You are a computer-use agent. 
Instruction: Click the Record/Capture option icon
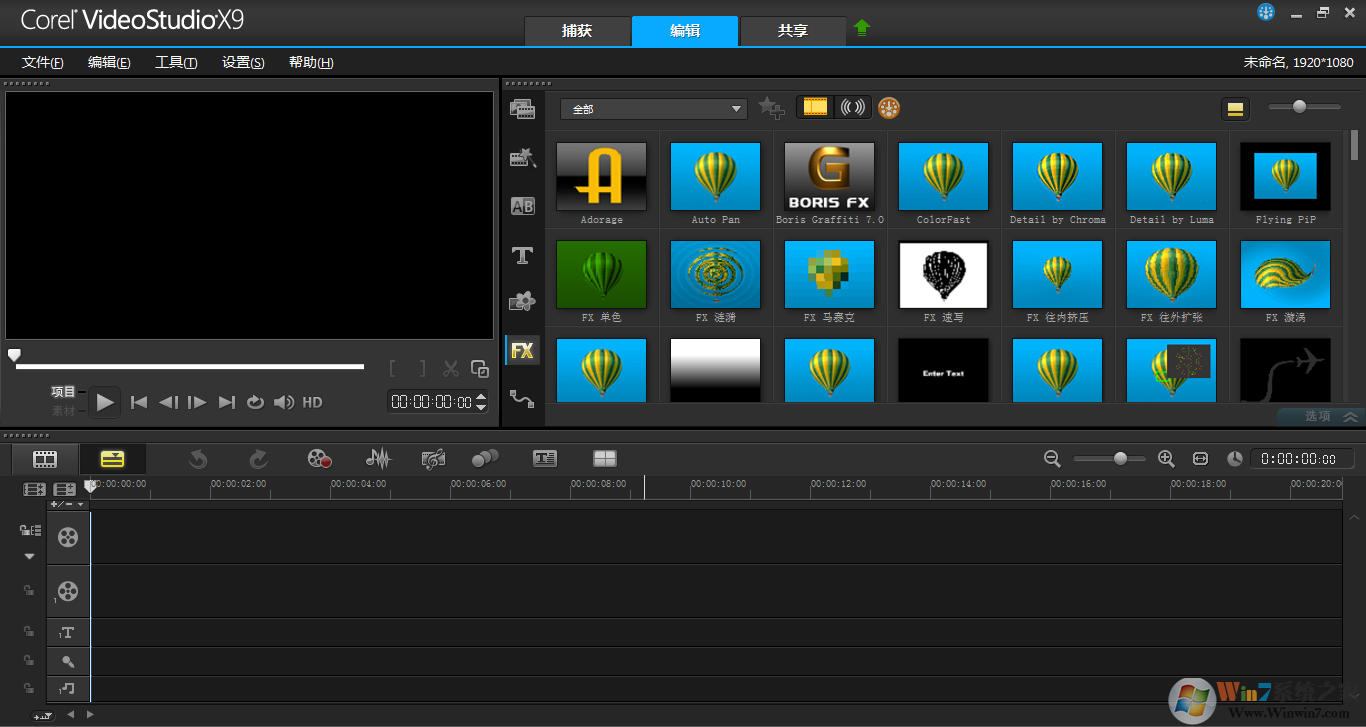(x=319, y=458)
